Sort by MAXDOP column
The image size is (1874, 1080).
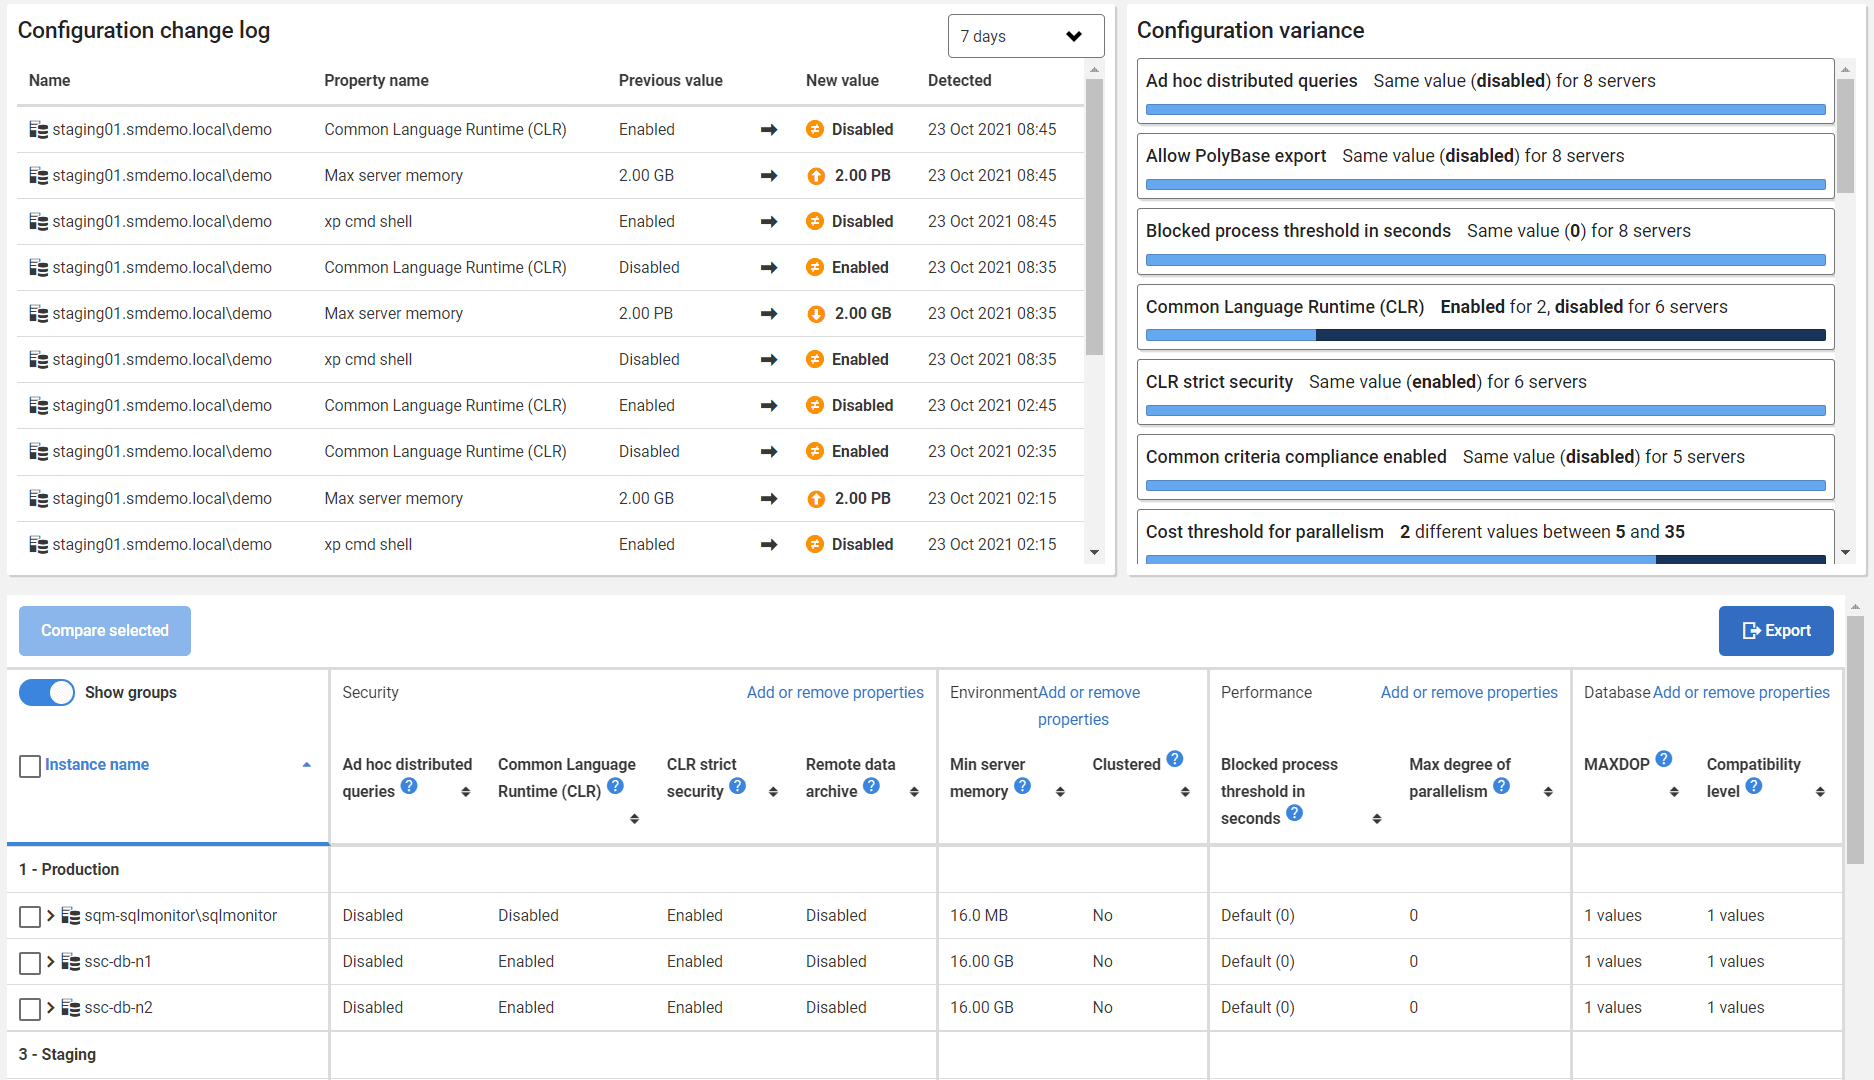click(1674, 792)
